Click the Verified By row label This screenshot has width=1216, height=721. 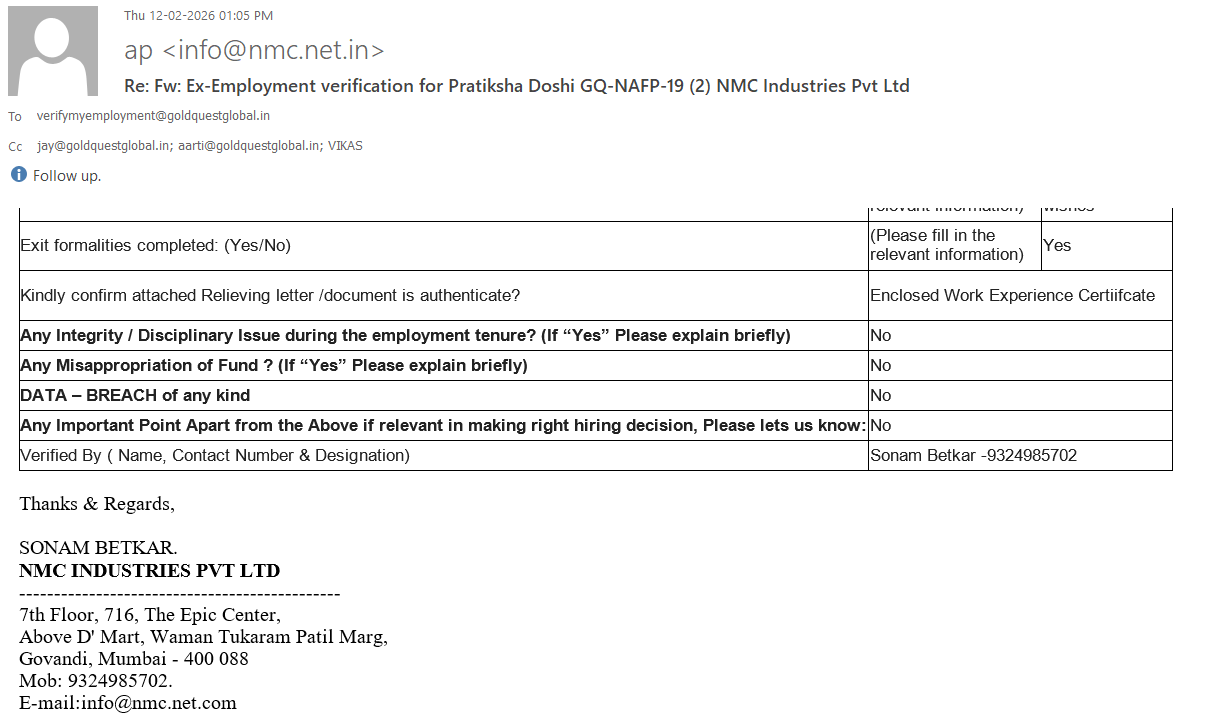coord(215,456)
